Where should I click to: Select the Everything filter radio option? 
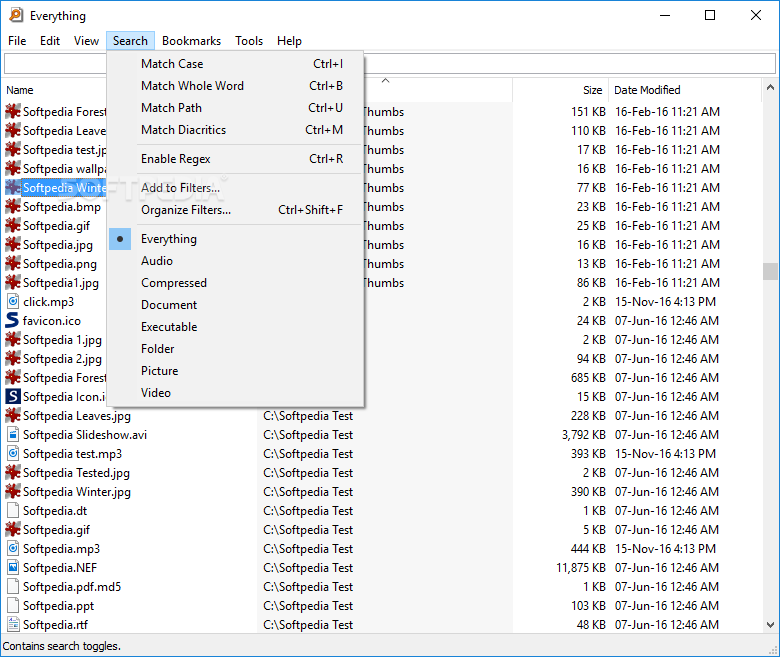pos(235,239)
